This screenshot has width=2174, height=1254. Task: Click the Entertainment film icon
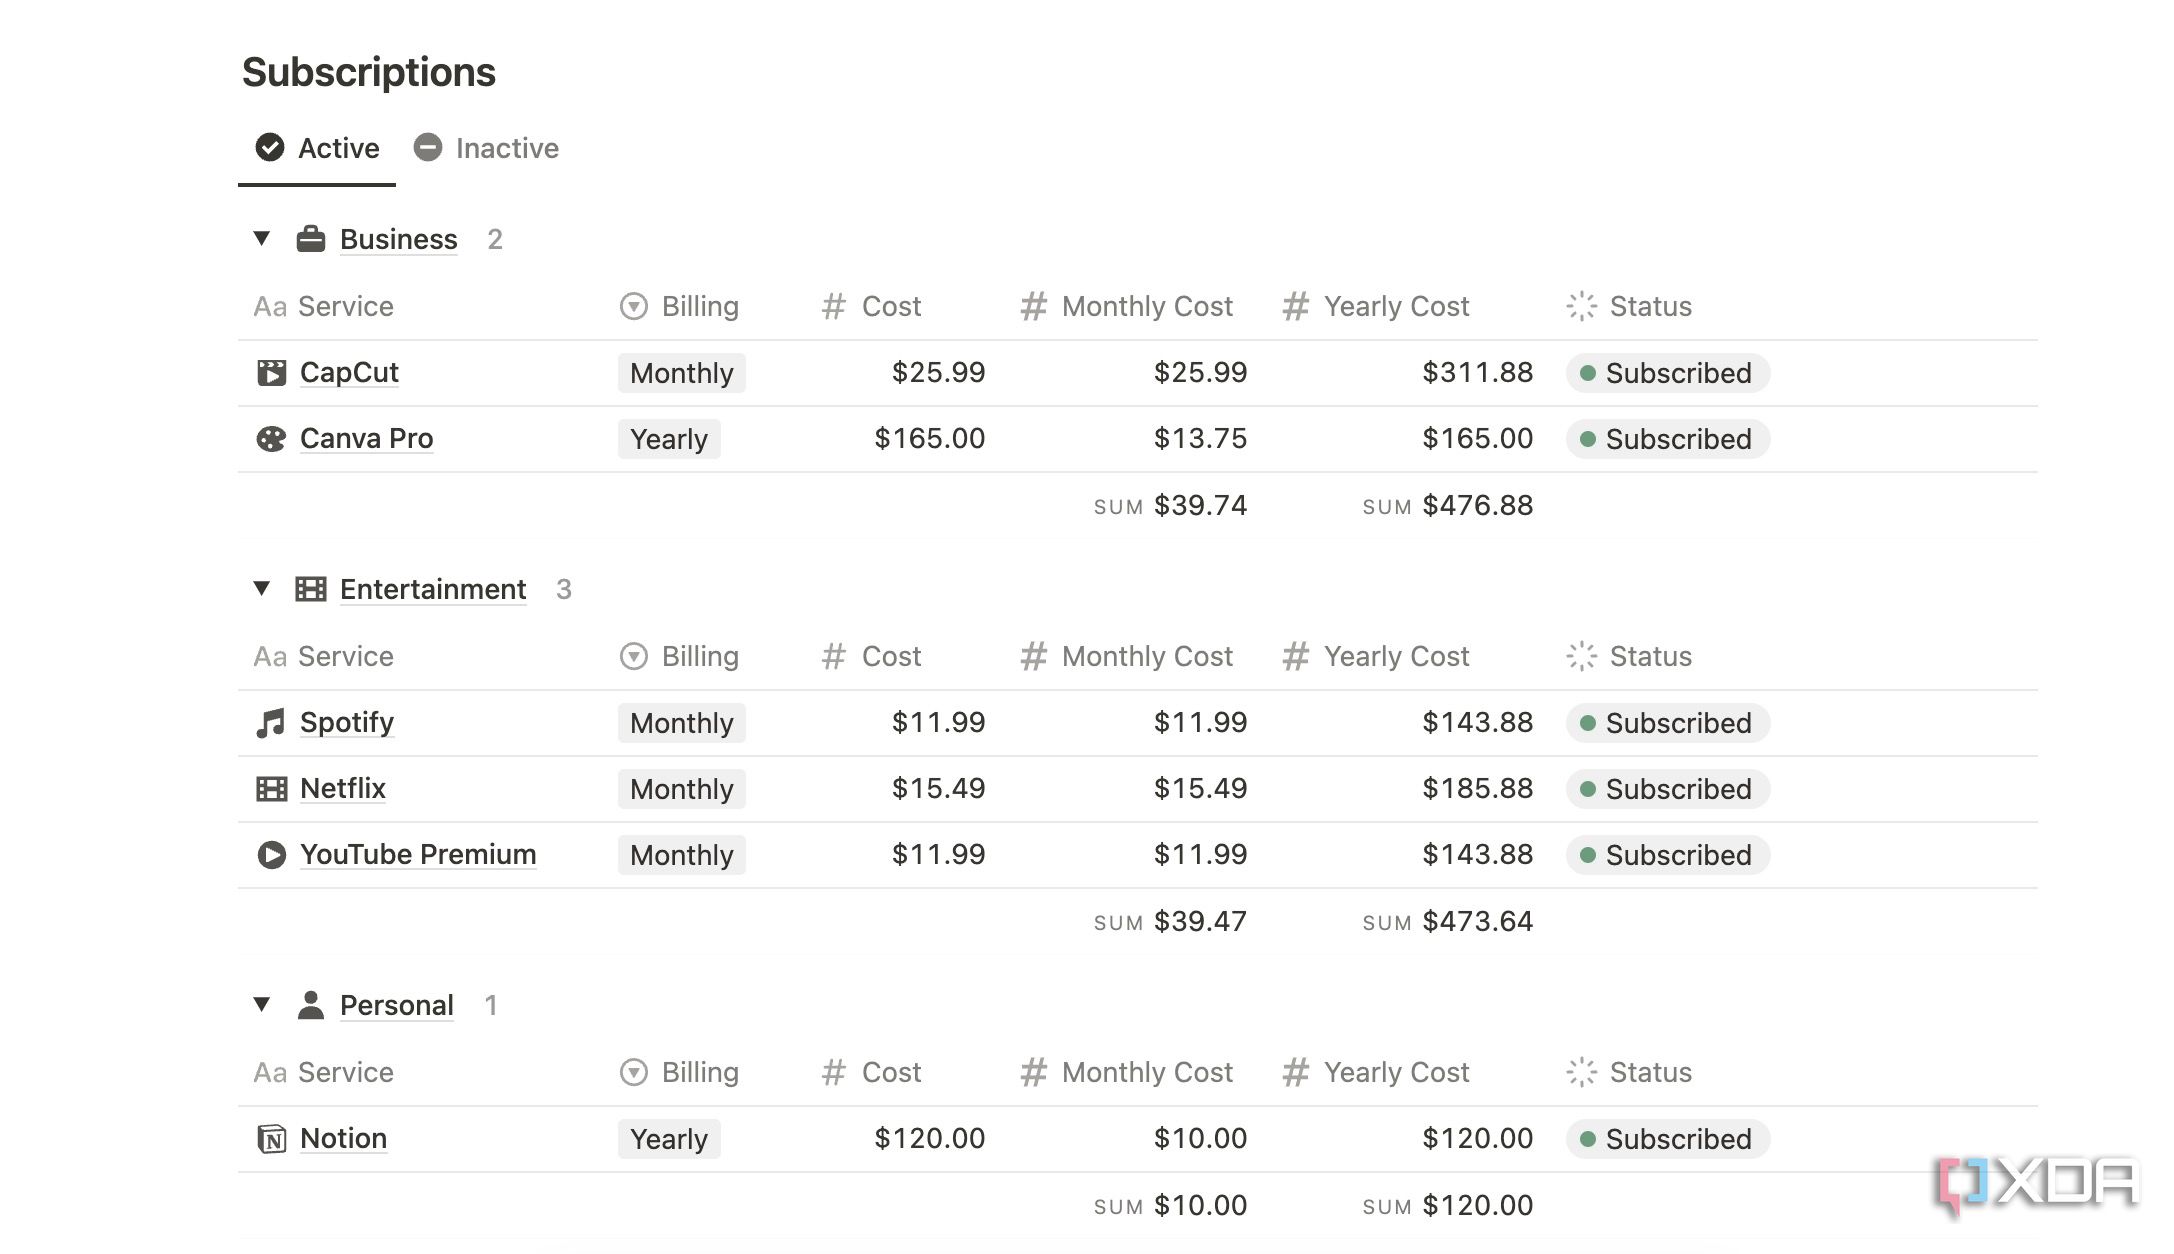tap(311, 589)
